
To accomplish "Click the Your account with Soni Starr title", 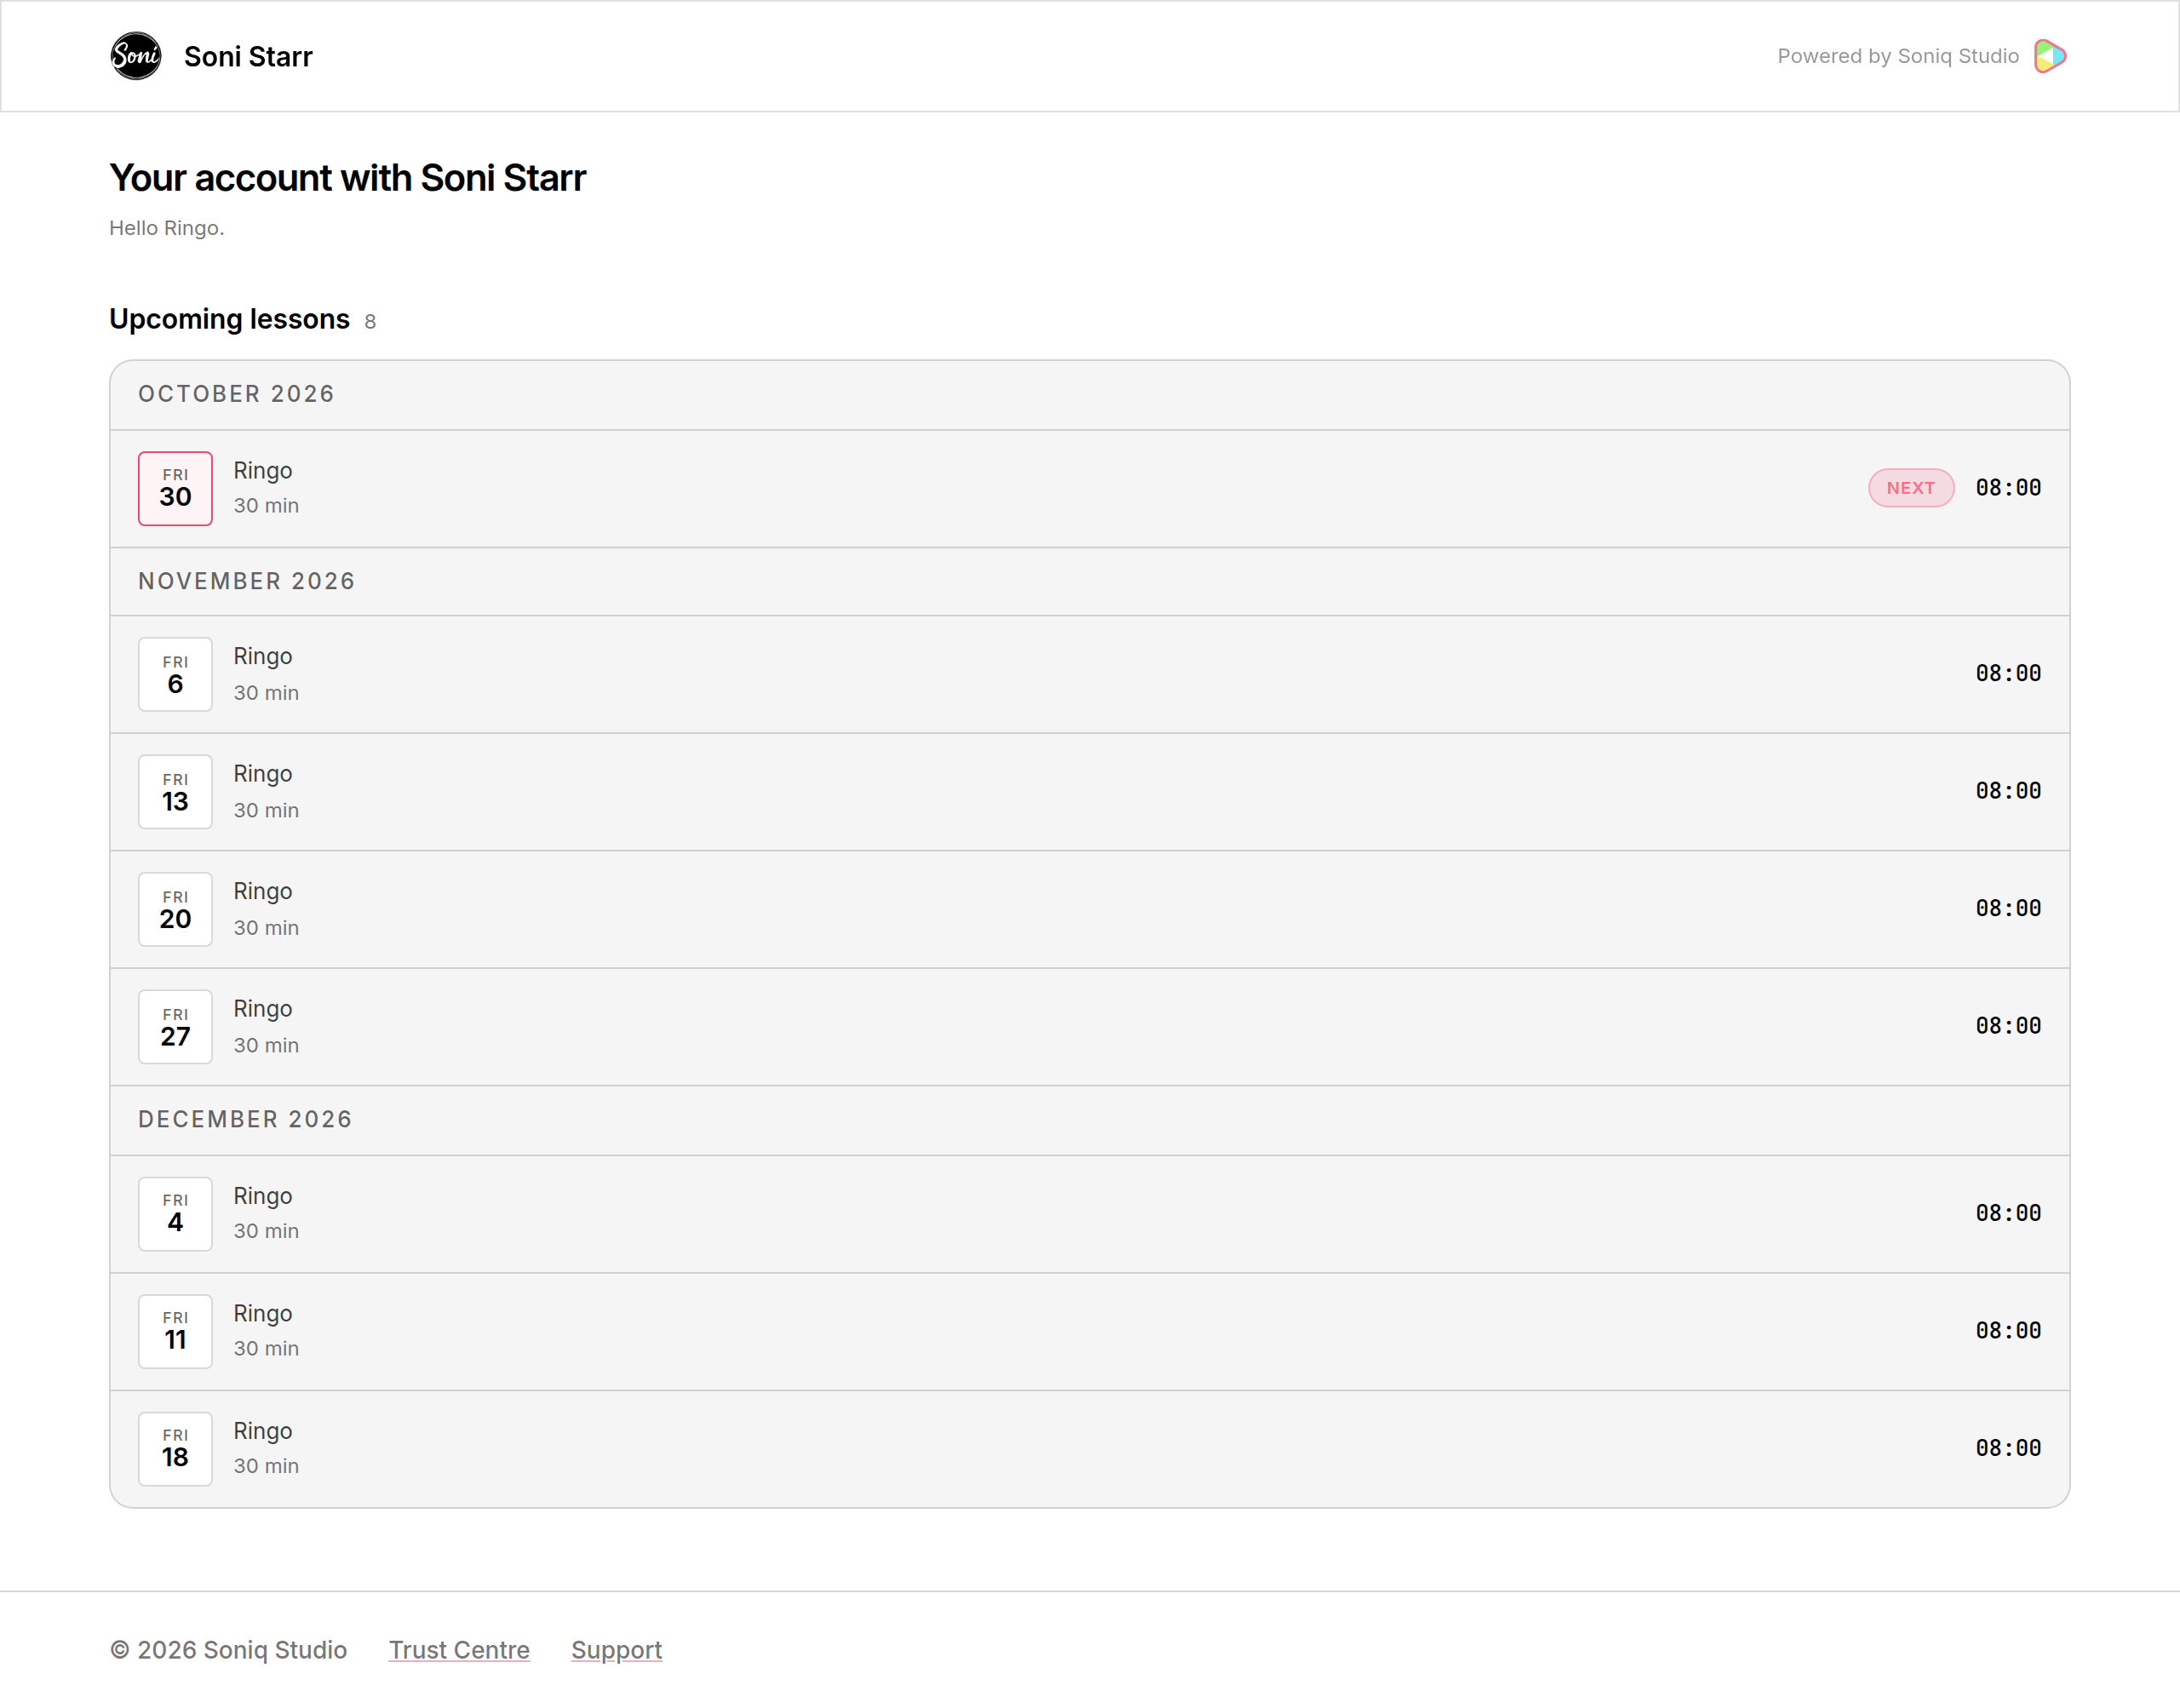I will coord(347,178).
